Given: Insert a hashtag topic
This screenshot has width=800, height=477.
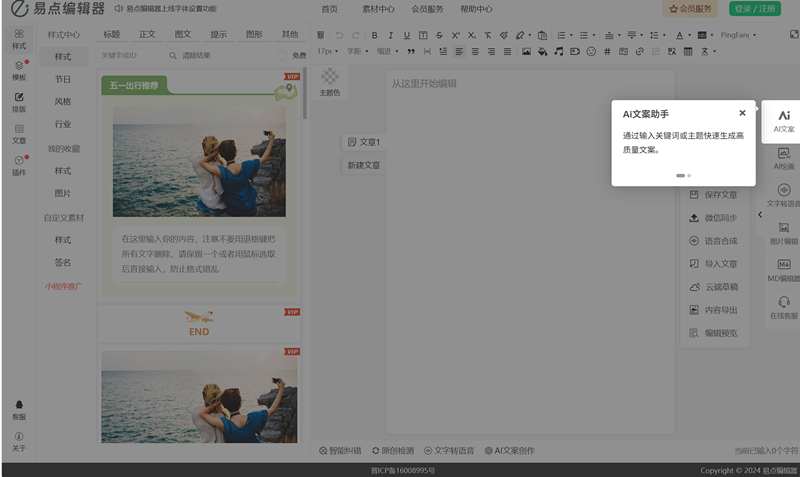Looking at the screenshot, I should (x=607, y=52).
